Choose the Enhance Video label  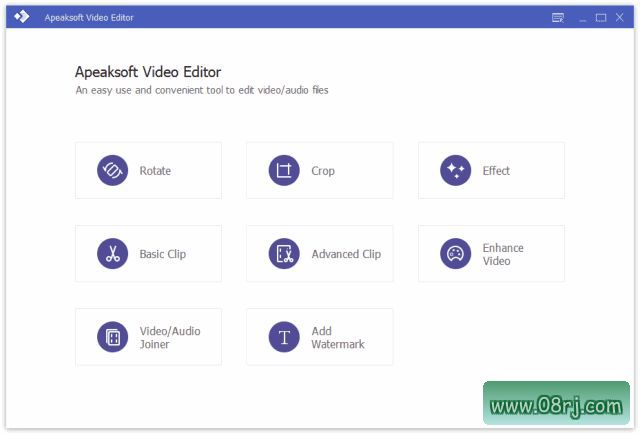coord(503,254)
